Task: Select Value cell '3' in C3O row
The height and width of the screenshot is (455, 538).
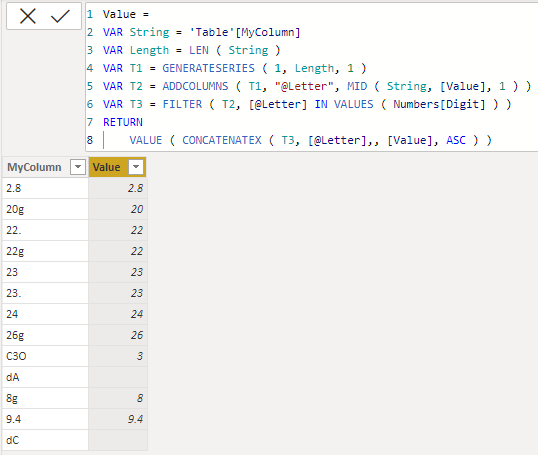Action: point(118,356)
